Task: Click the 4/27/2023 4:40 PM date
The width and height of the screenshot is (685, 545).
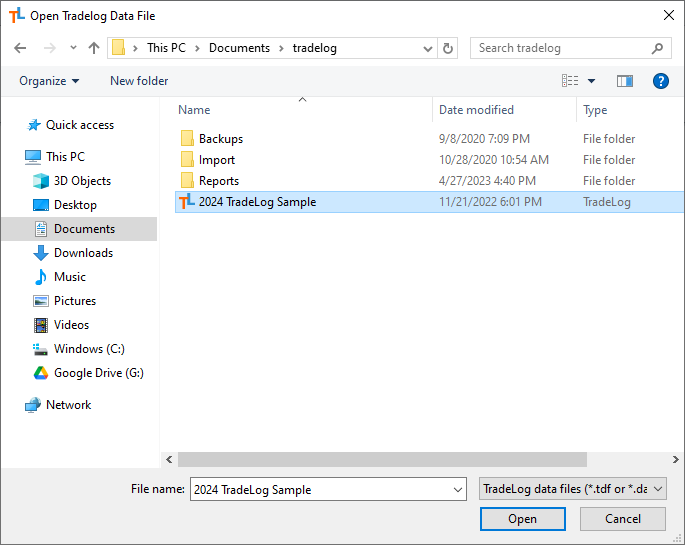Action: pos(487,181)
